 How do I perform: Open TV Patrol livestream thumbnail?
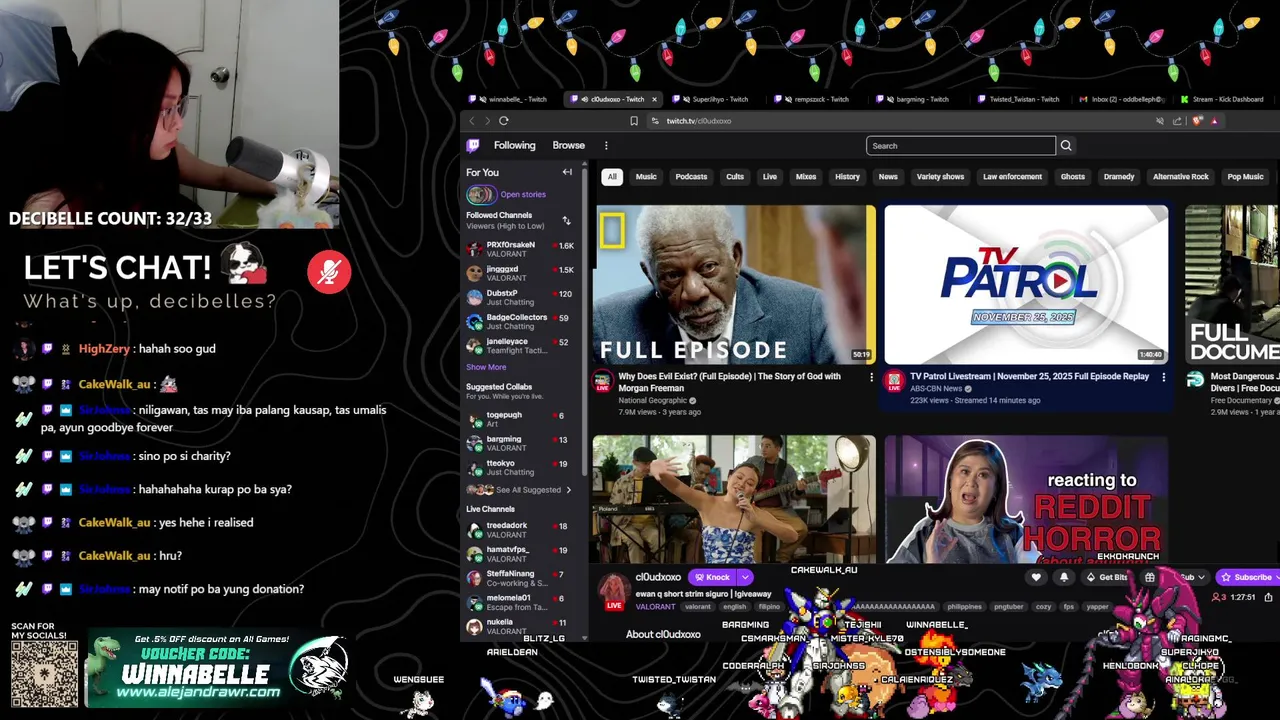(x=1026, y=285)
